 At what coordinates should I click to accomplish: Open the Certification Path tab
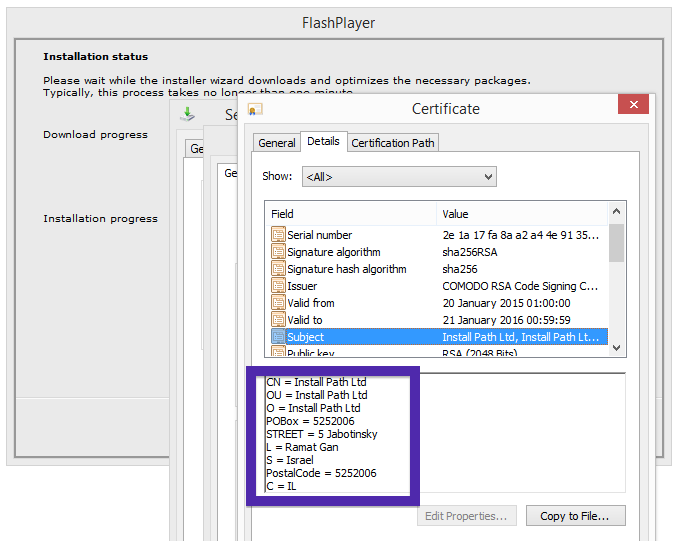pos(393,143)
